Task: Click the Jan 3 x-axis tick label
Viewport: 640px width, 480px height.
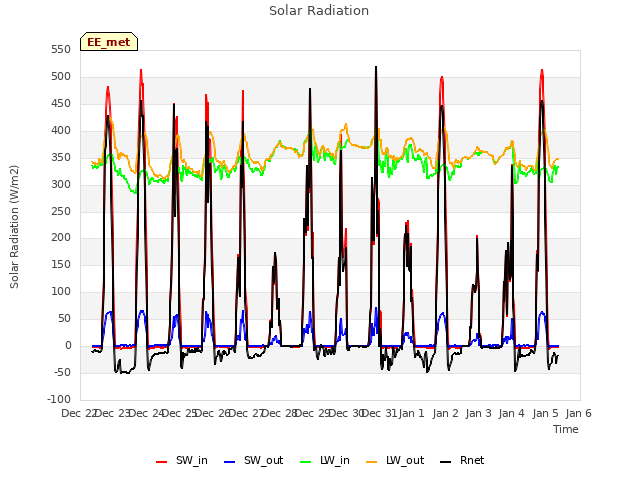Action: 478,413
